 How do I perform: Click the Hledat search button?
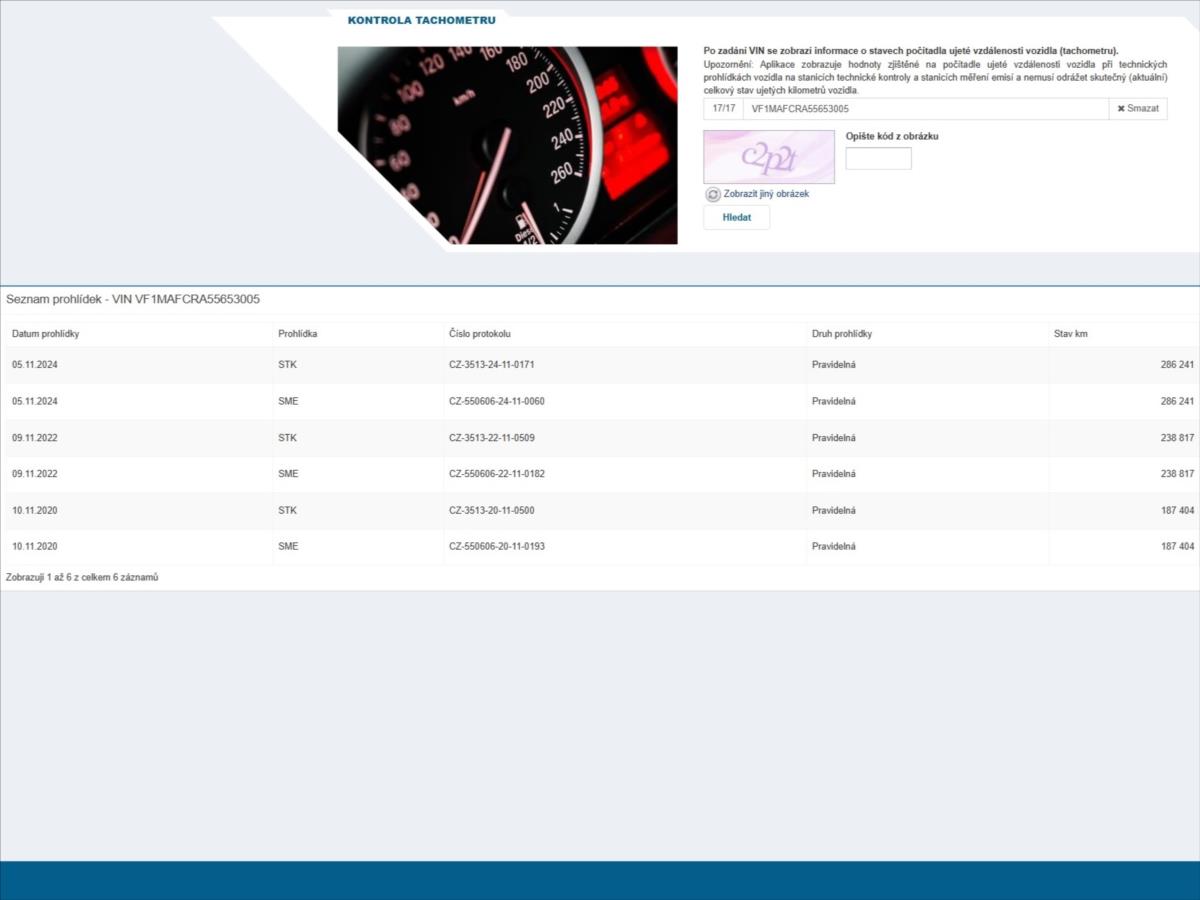[736, 217]
